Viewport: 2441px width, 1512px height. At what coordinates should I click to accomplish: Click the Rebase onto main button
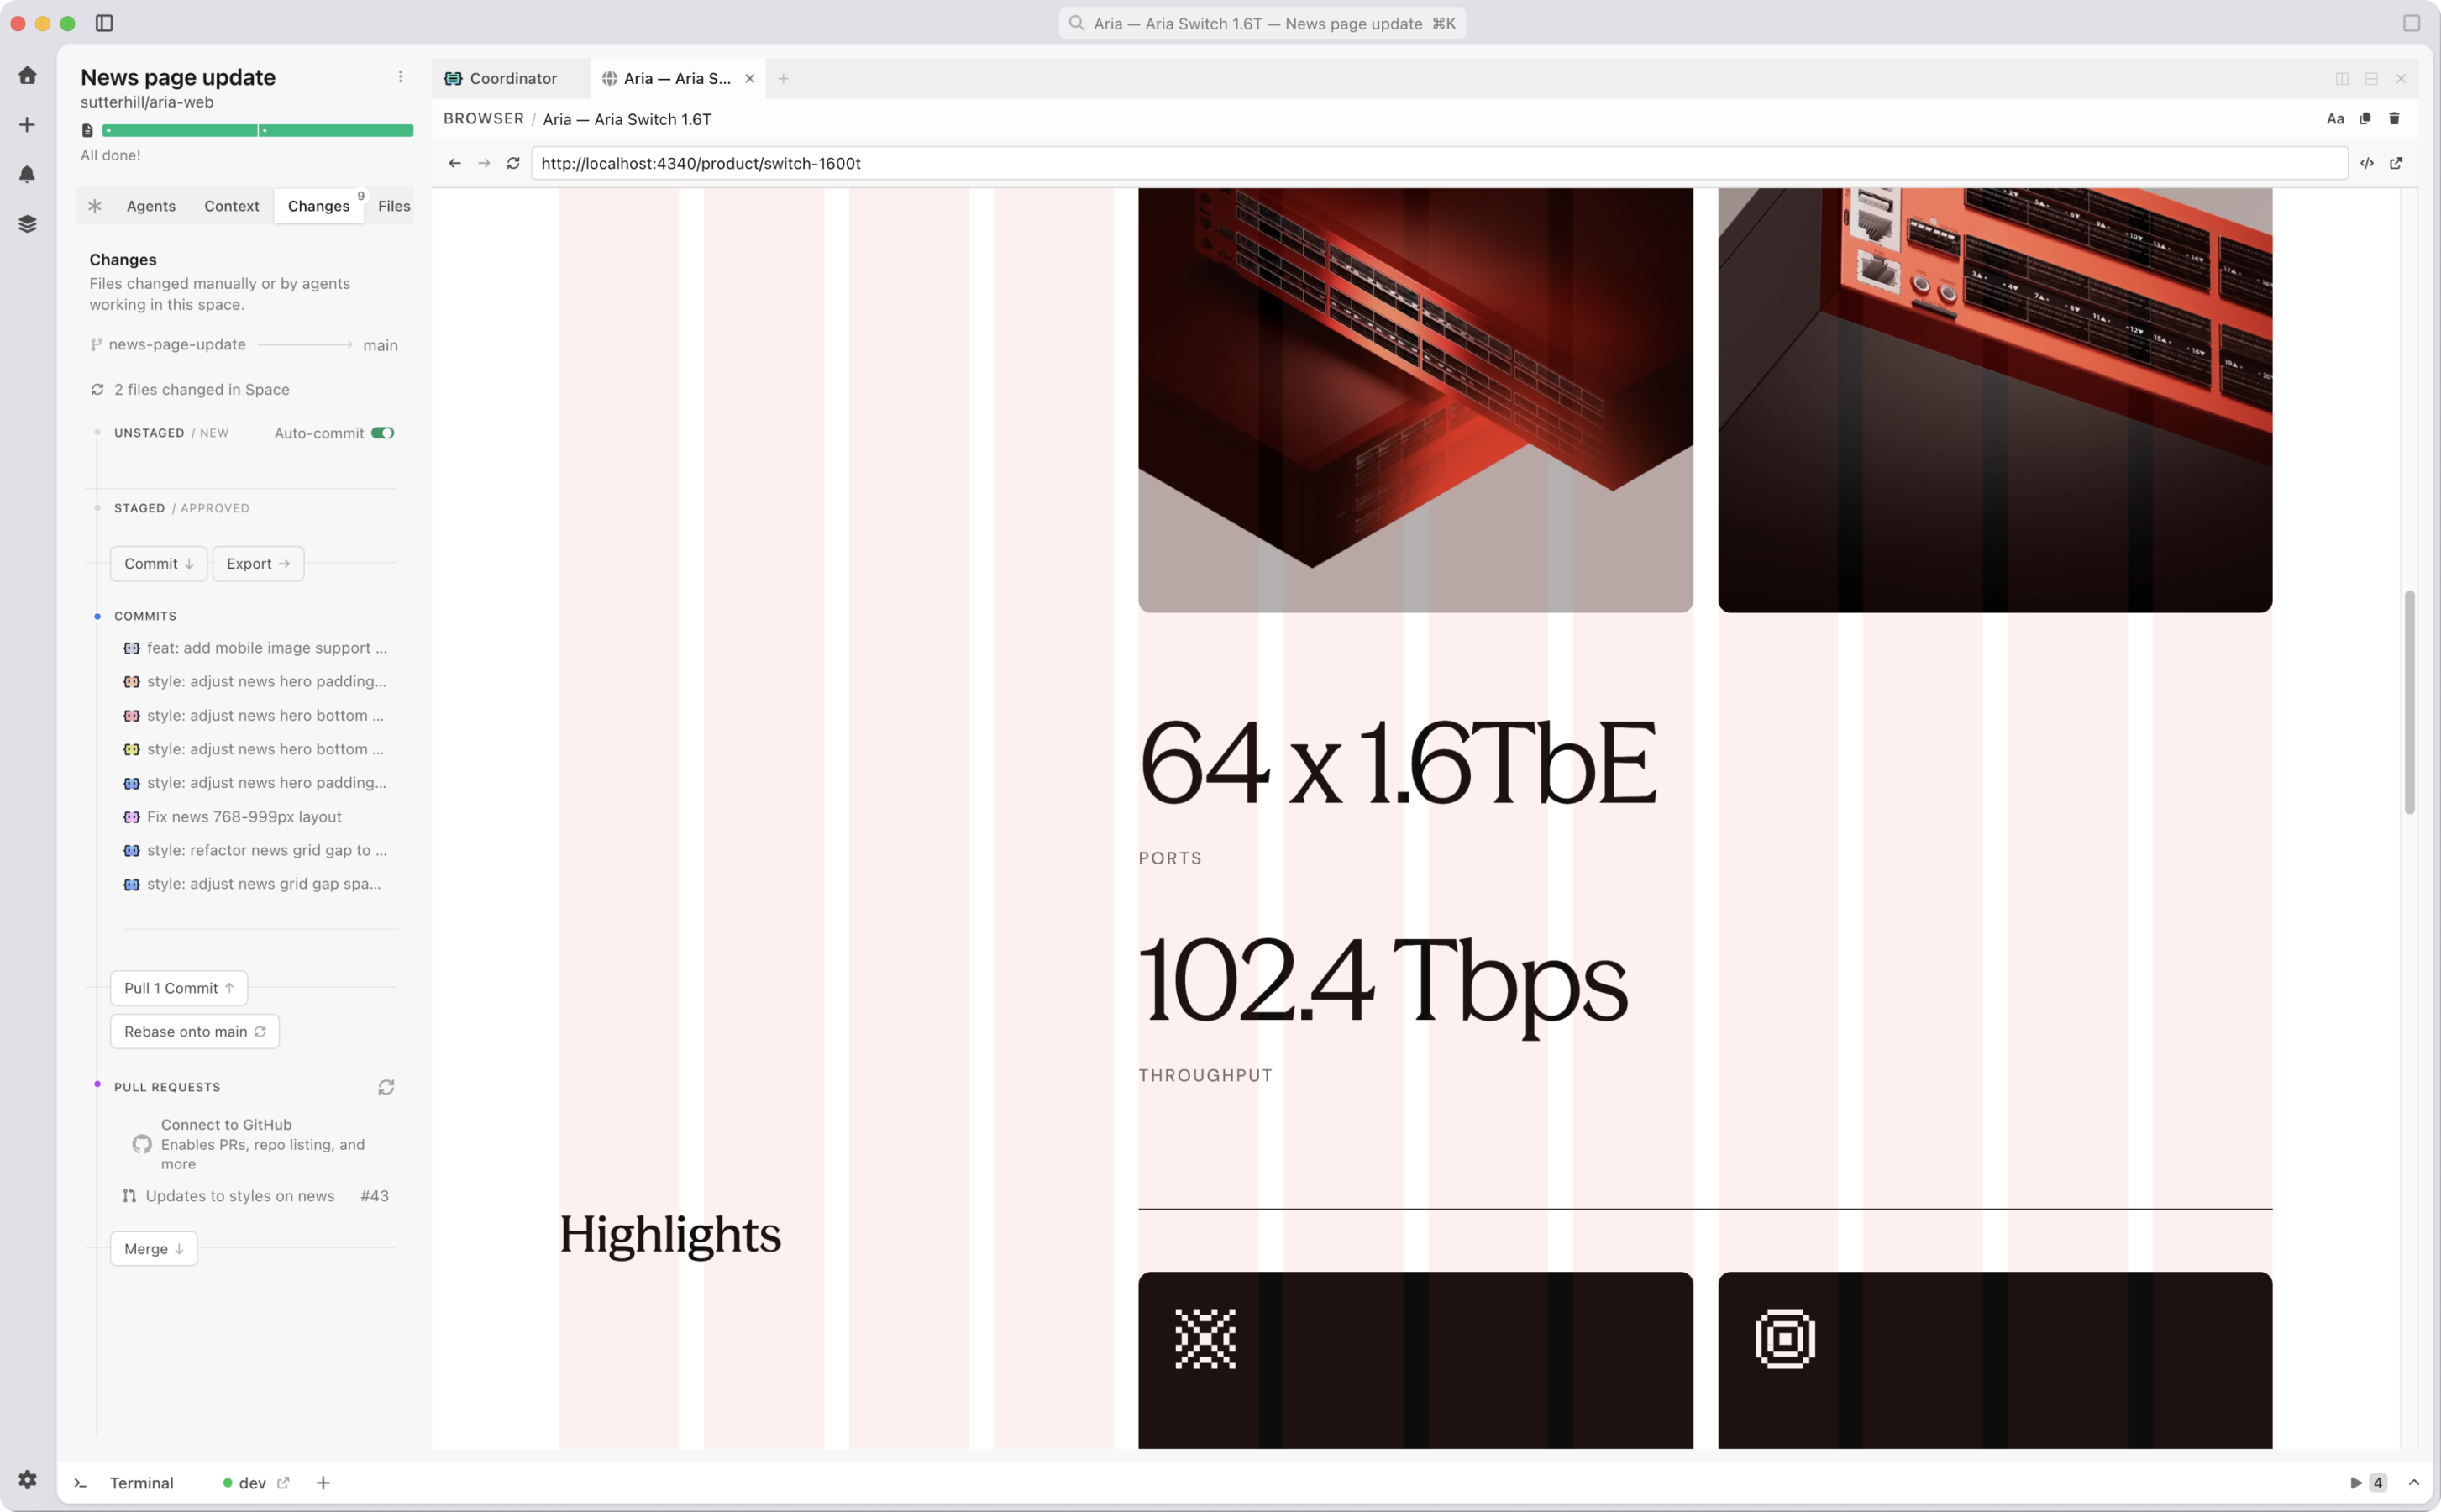coord(195,1032)
